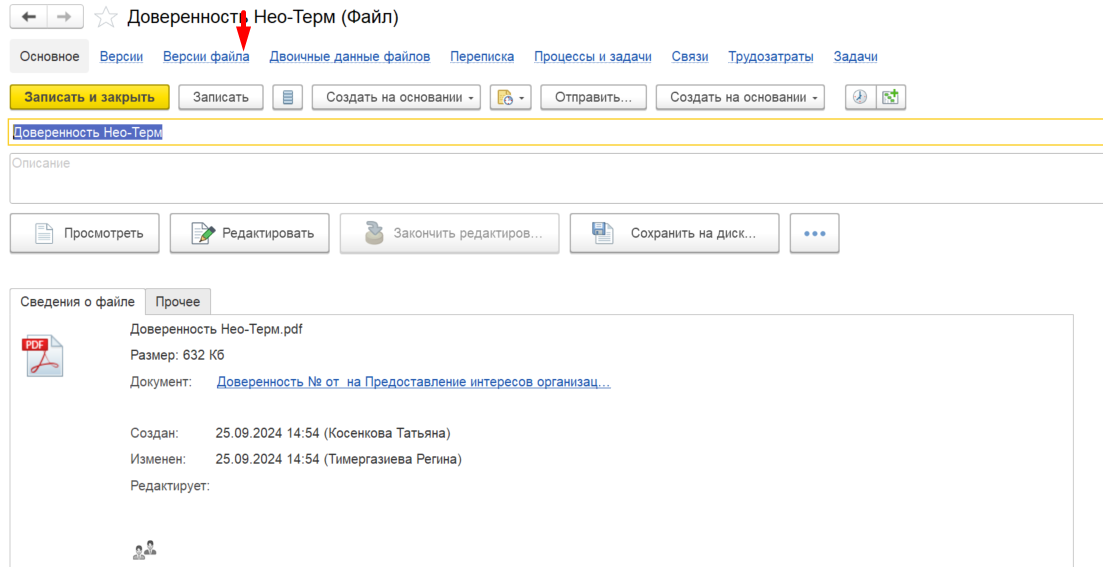Select the Основное navigation item
Image resolution: width=1103 pixels, height=567 pixels.
click(x=49, y=56)
